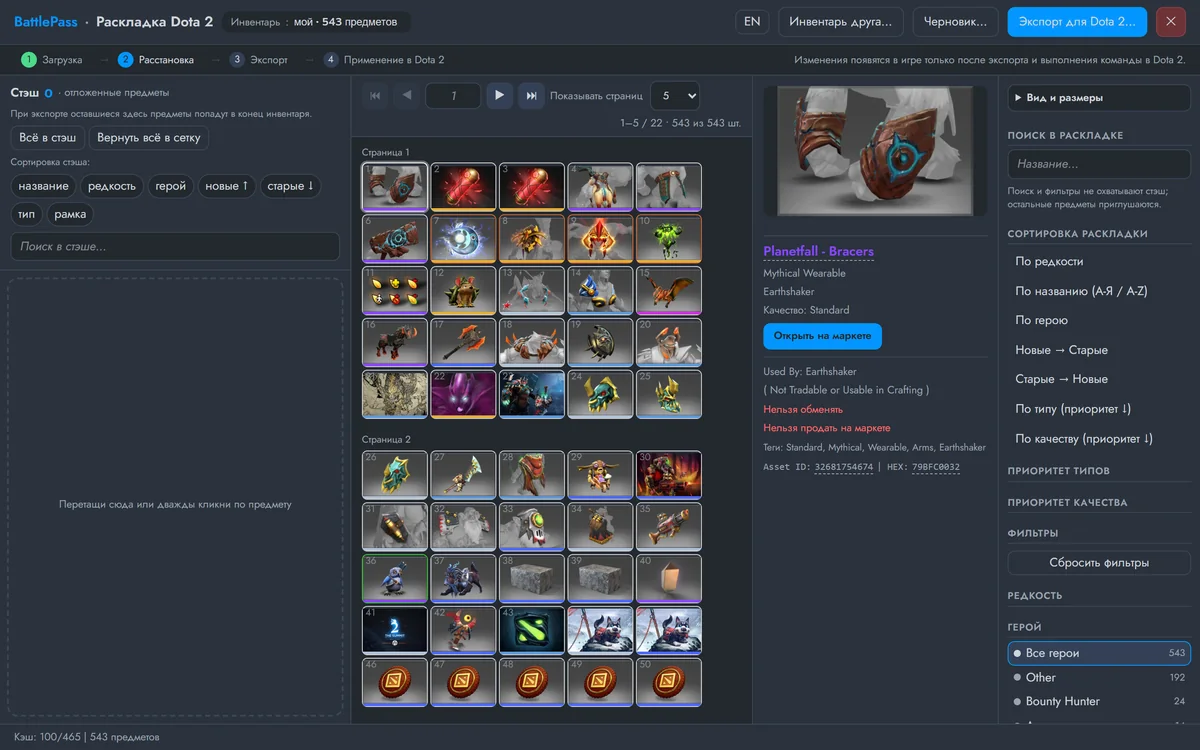Click the layout search 'Название...' field
The height and width of the screenshot is (750, 1200).
(x=1099, y=164)
